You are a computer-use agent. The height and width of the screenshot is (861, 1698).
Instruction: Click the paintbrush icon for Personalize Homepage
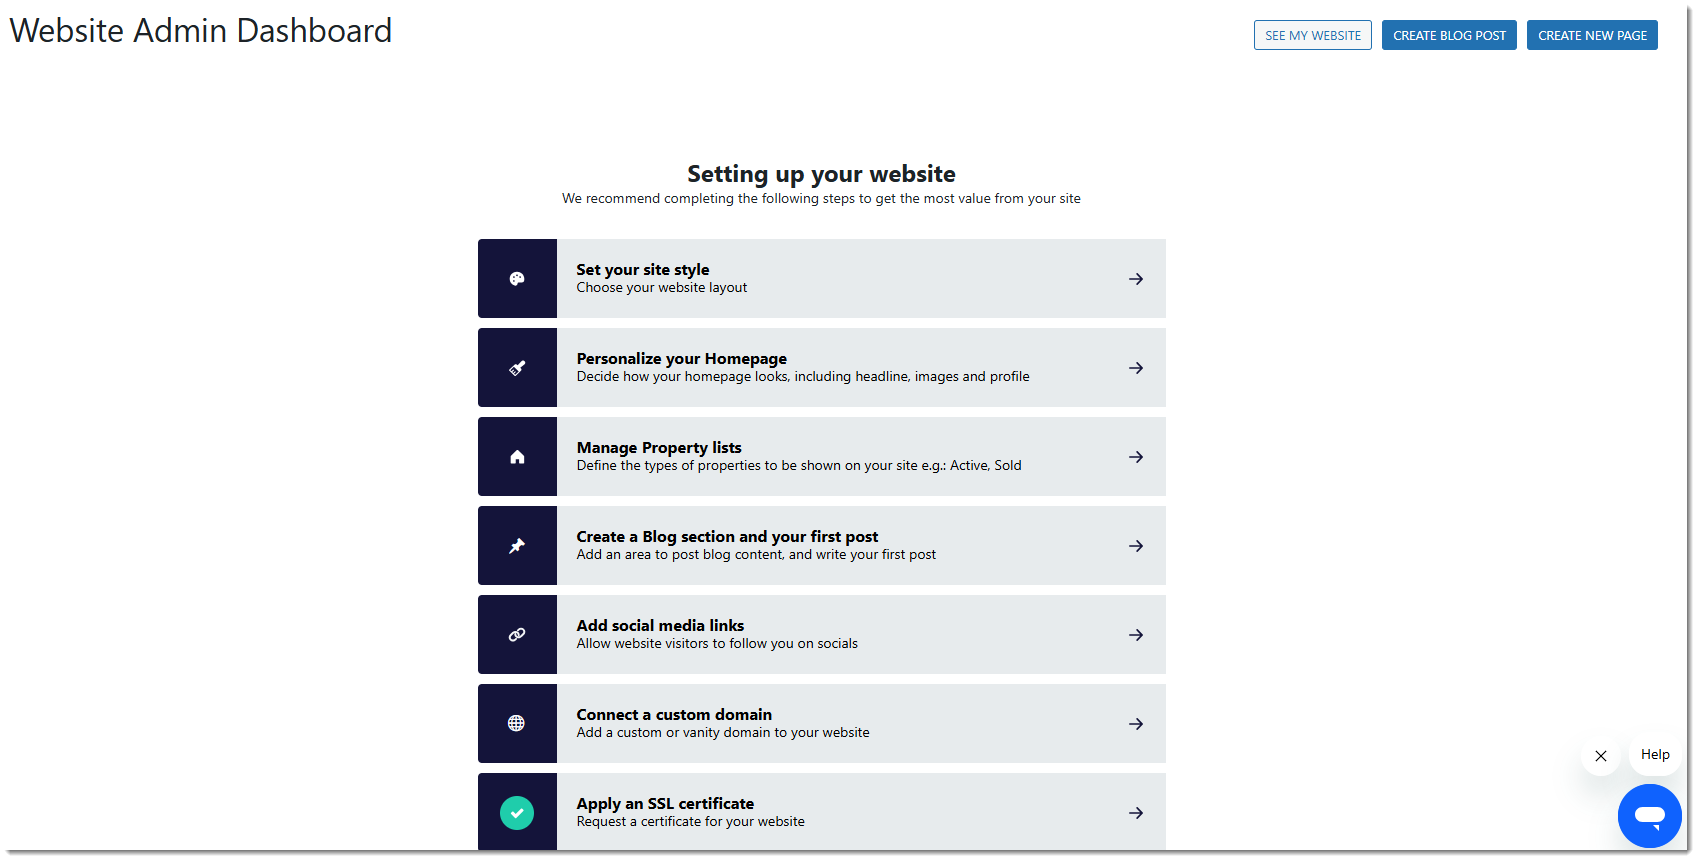[x=517, y=368]
